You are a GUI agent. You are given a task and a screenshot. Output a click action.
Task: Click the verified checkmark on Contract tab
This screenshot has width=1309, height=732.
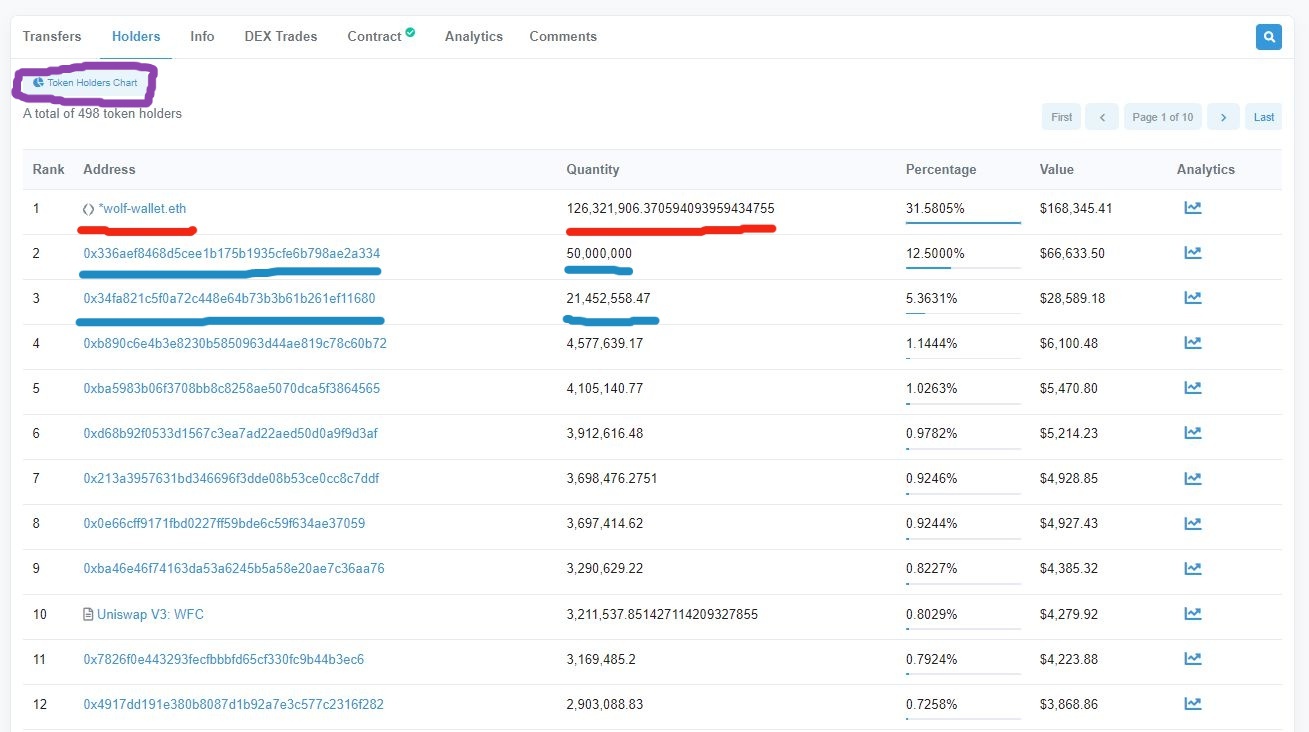410,33
